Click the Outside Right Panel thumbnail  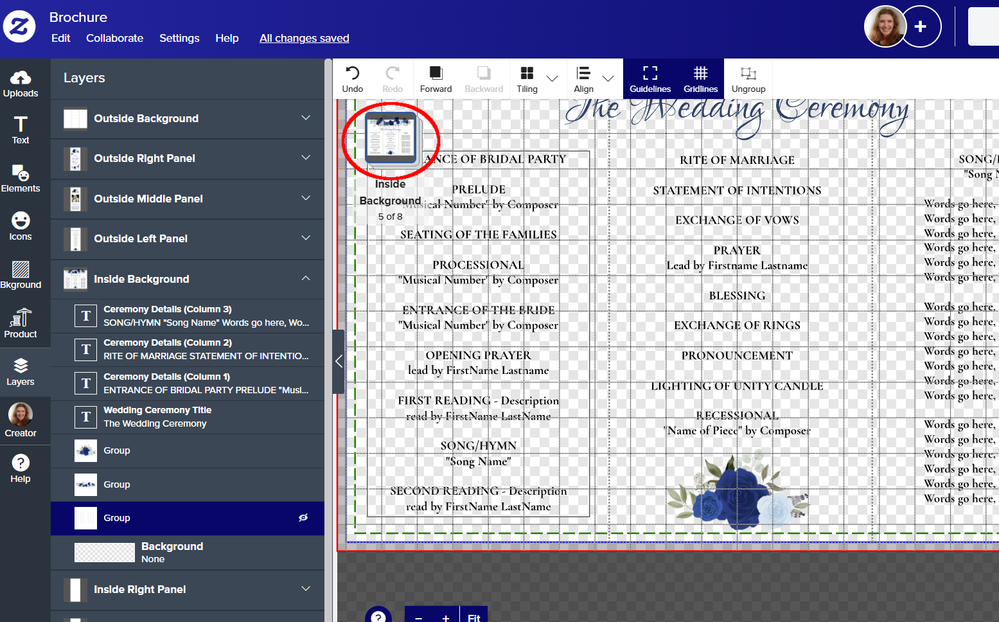pos(75,158)
